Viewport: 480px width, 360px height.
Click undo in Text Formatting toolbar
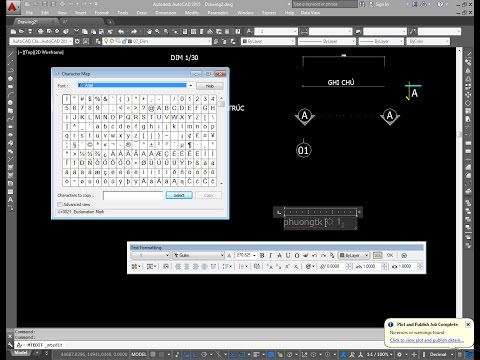pyautogui.click(x=314, y=256)
